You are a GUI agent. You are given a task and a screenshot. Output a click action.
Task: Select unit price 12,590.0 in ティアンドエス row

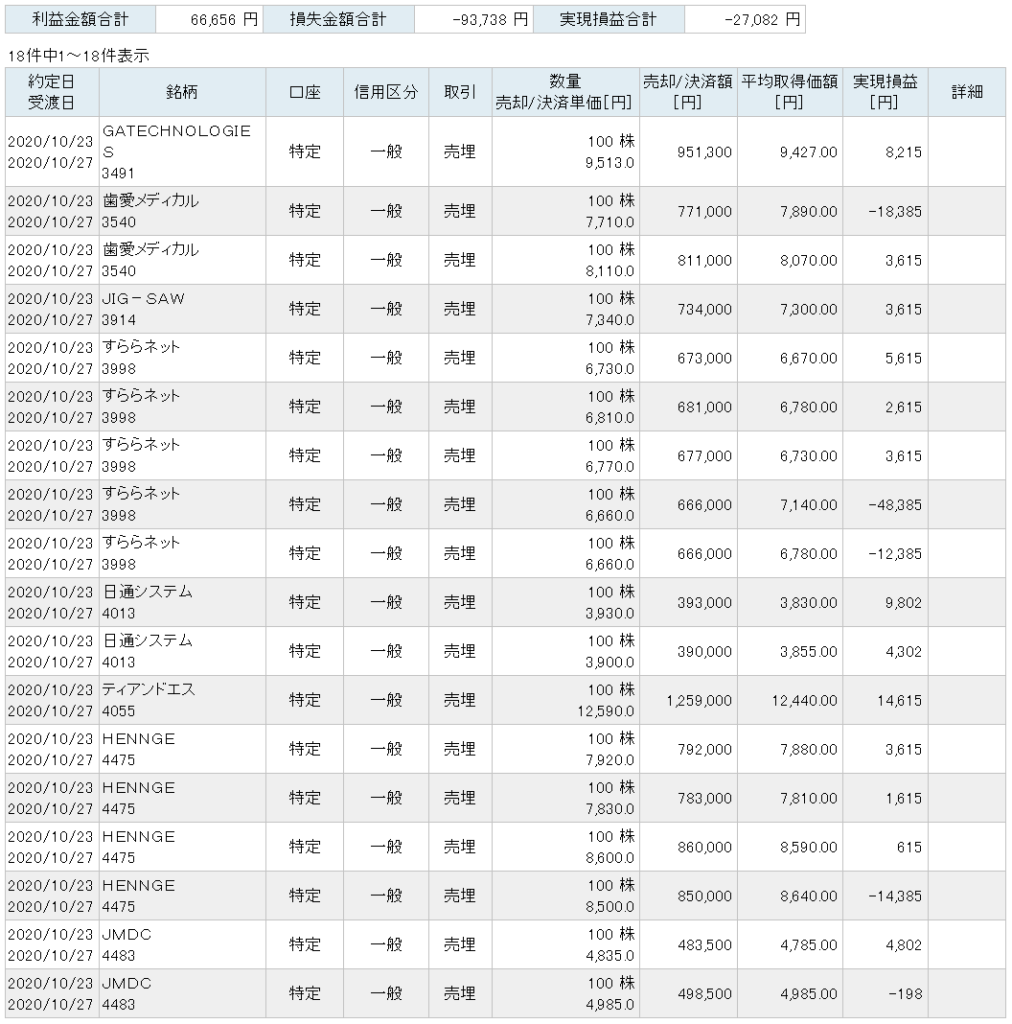tap(605, 711)
